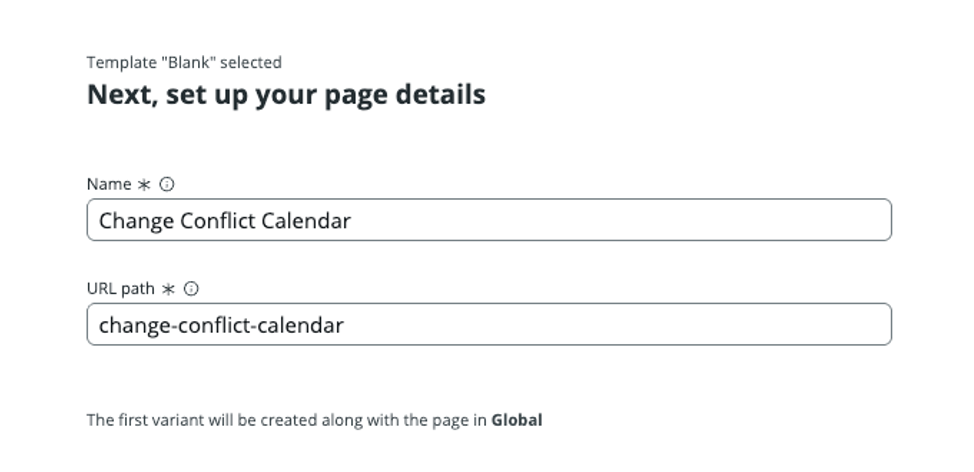Screen dimensions: 974x472
Task: Click "conflict" inside the URL path field
Action: pyautogui.click(x=217, y=325)
